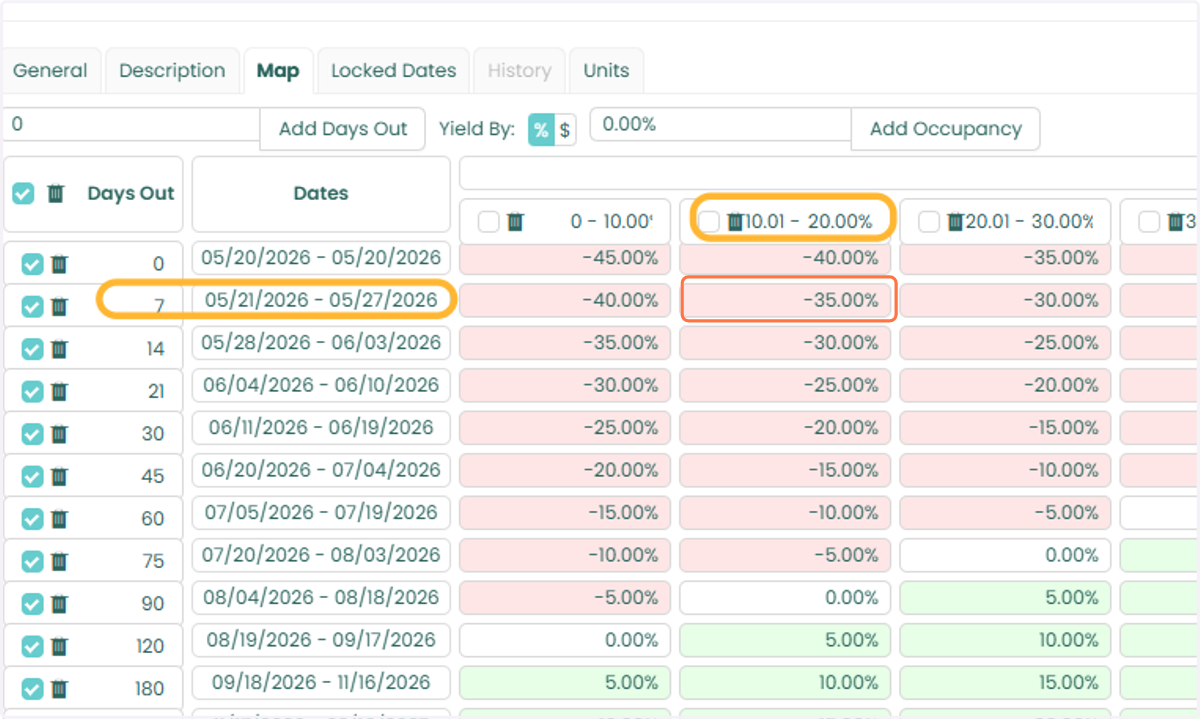Toggle the checkbox for Days Out 21
Viewport: 1200px width, 719px height.
point(32,391)
